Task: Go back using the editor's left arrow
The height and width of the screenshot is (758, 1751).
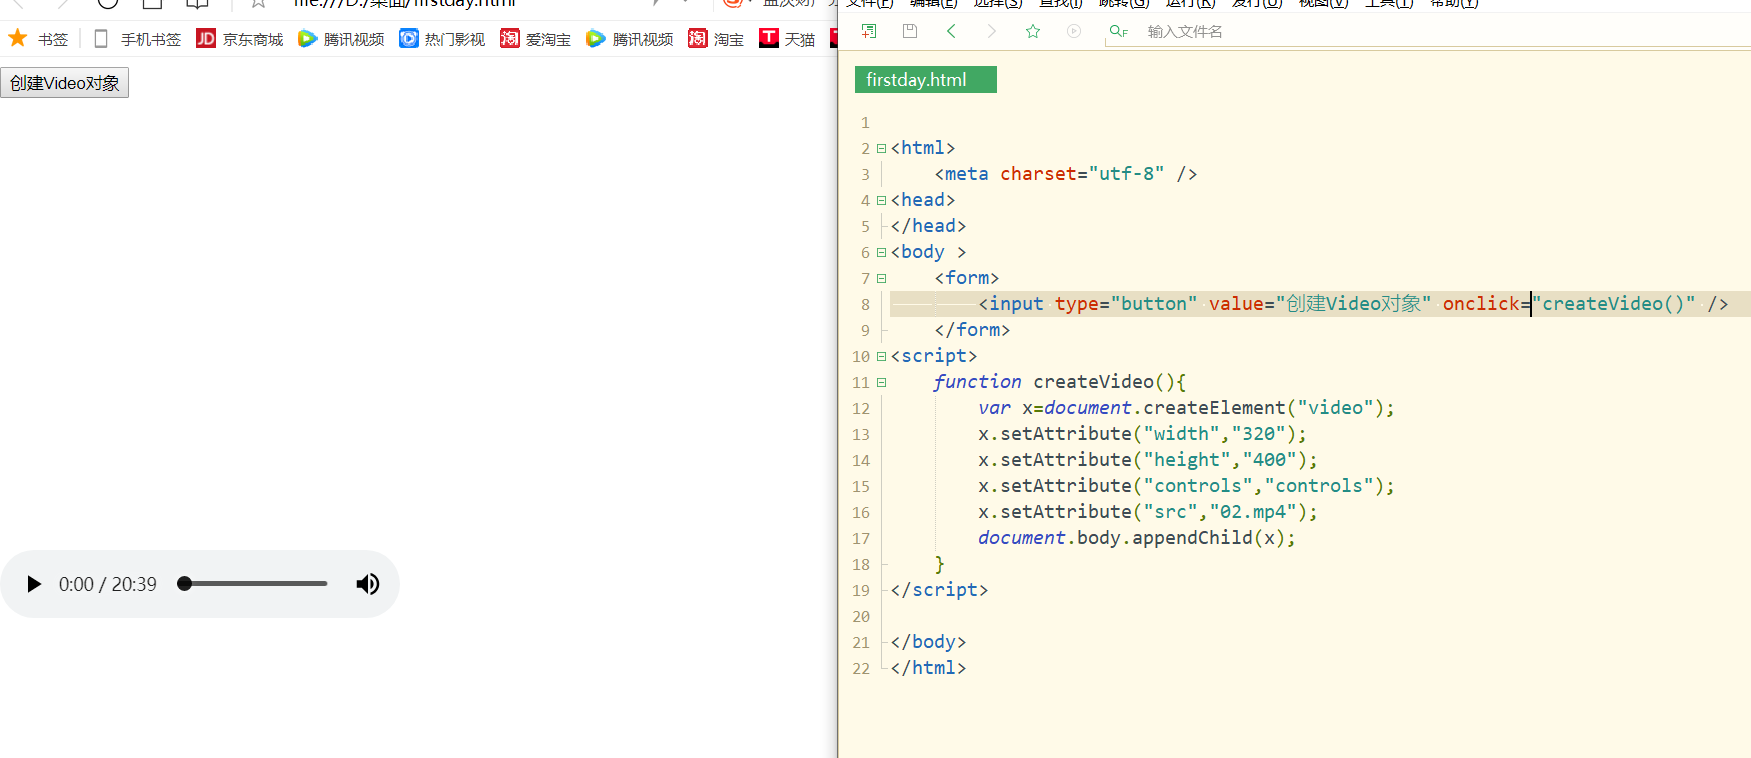Action: tap(951, 31)
